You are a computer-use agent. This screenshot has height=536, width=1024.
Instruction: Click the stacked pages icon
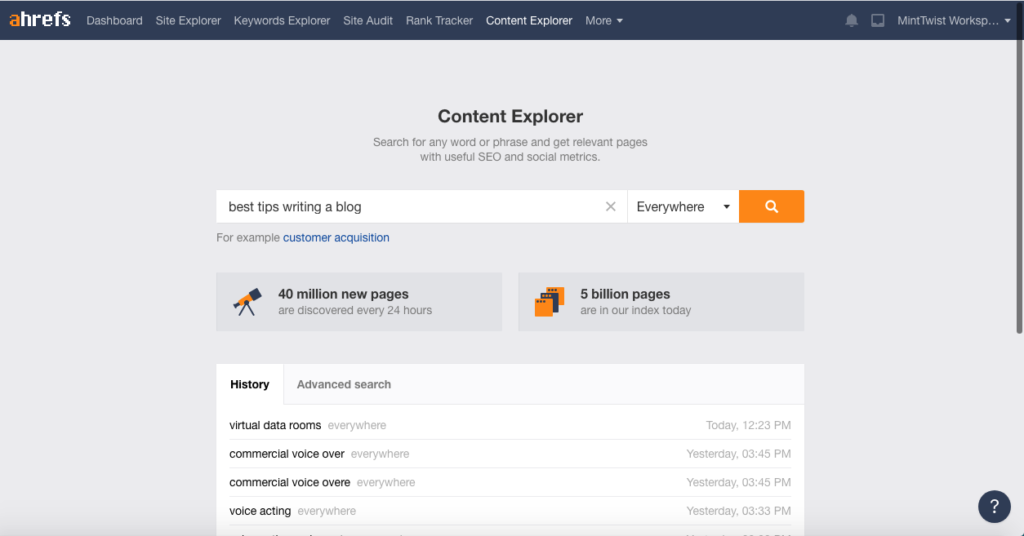point(549,302)
